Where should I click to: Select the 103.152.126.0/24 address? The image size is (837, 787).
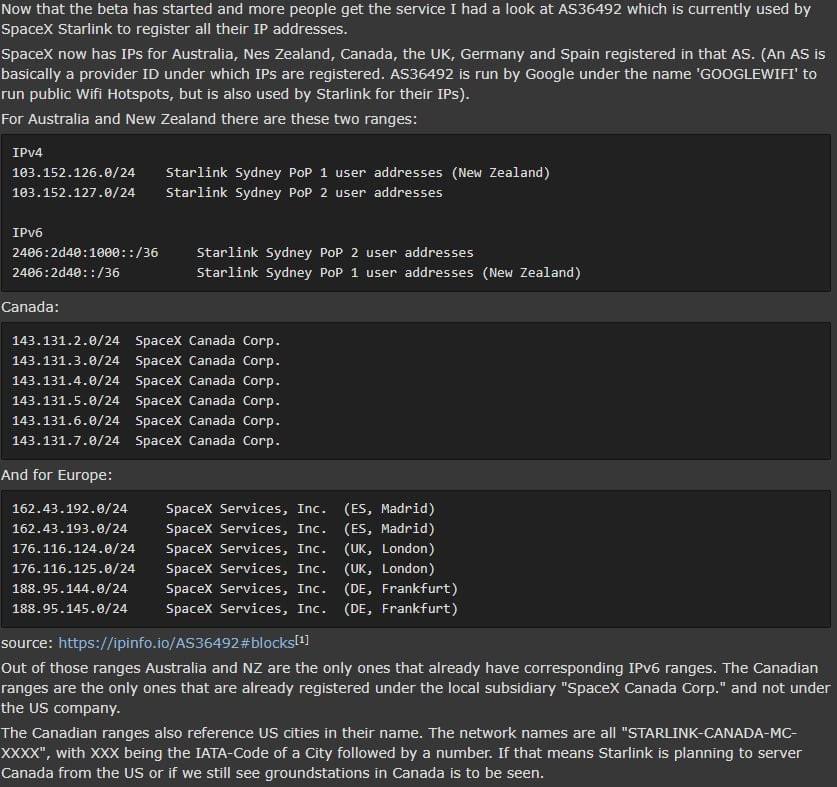pyautogui.click(x=74, y=173)
